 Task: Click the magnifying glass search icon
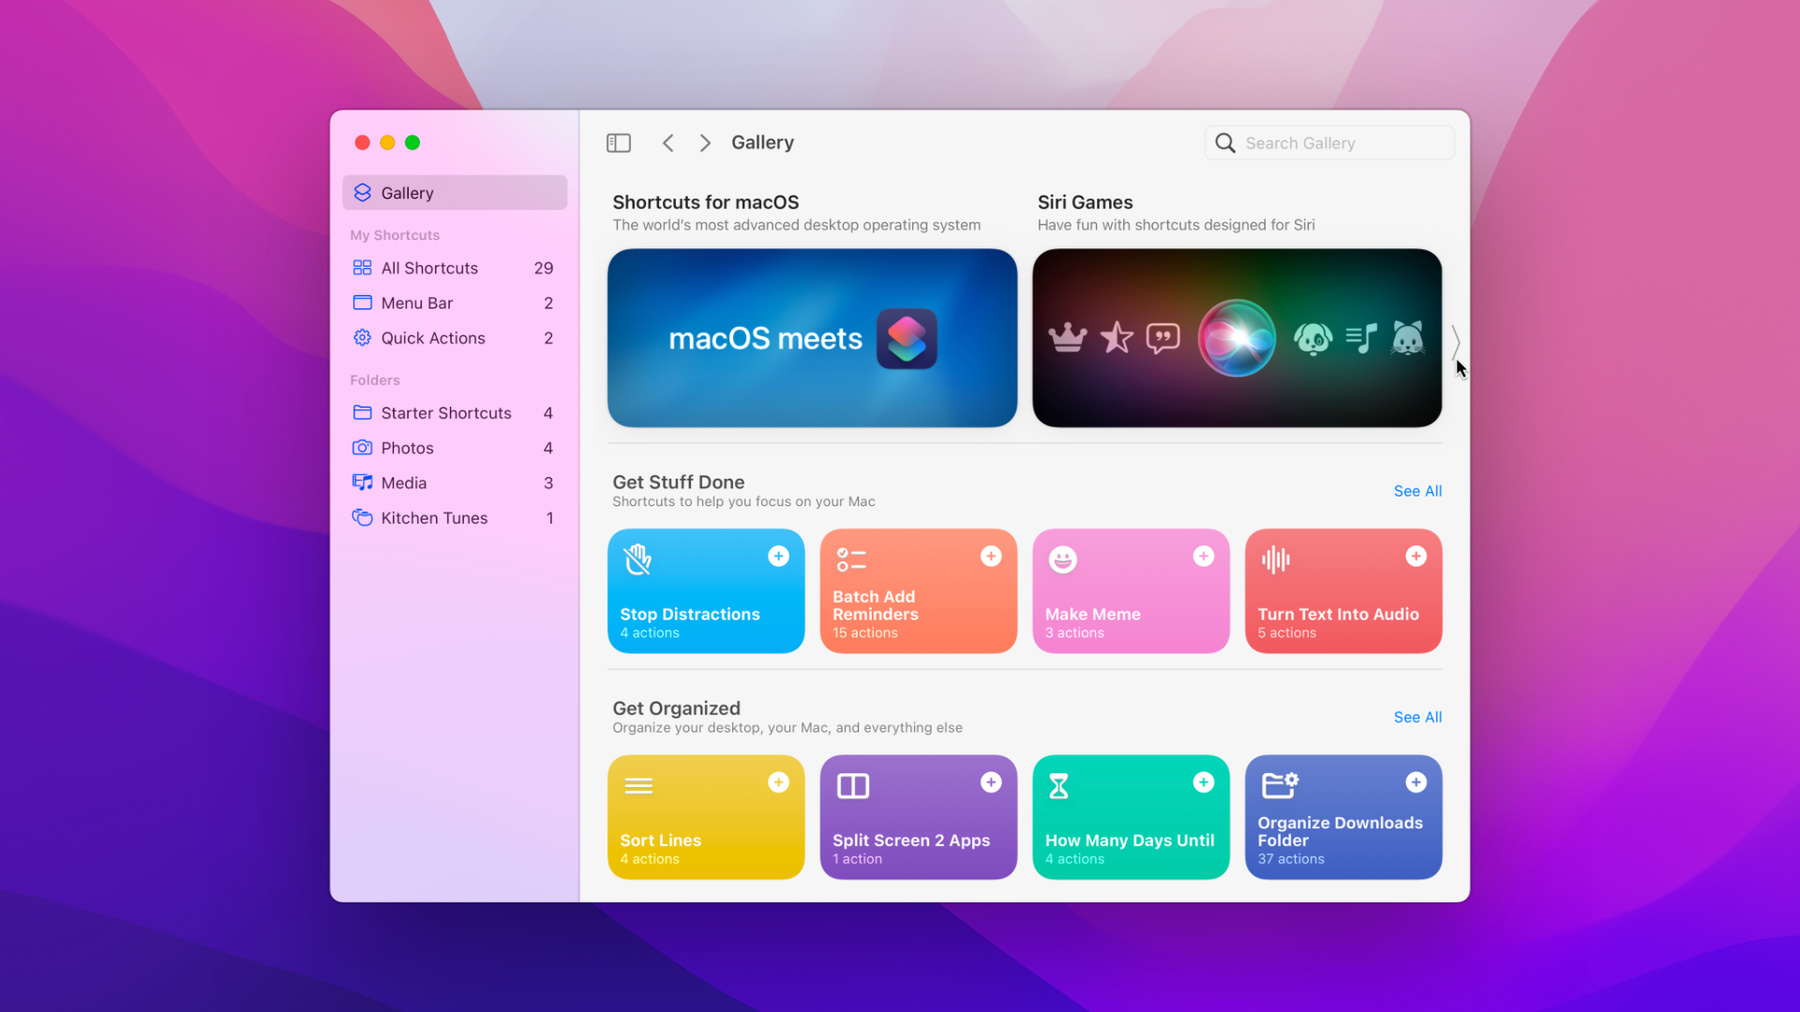coord(1225,143)
